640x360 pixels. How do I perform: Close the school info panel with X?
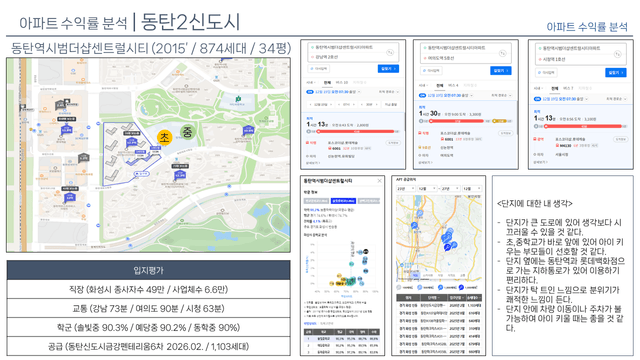point(379,181)
